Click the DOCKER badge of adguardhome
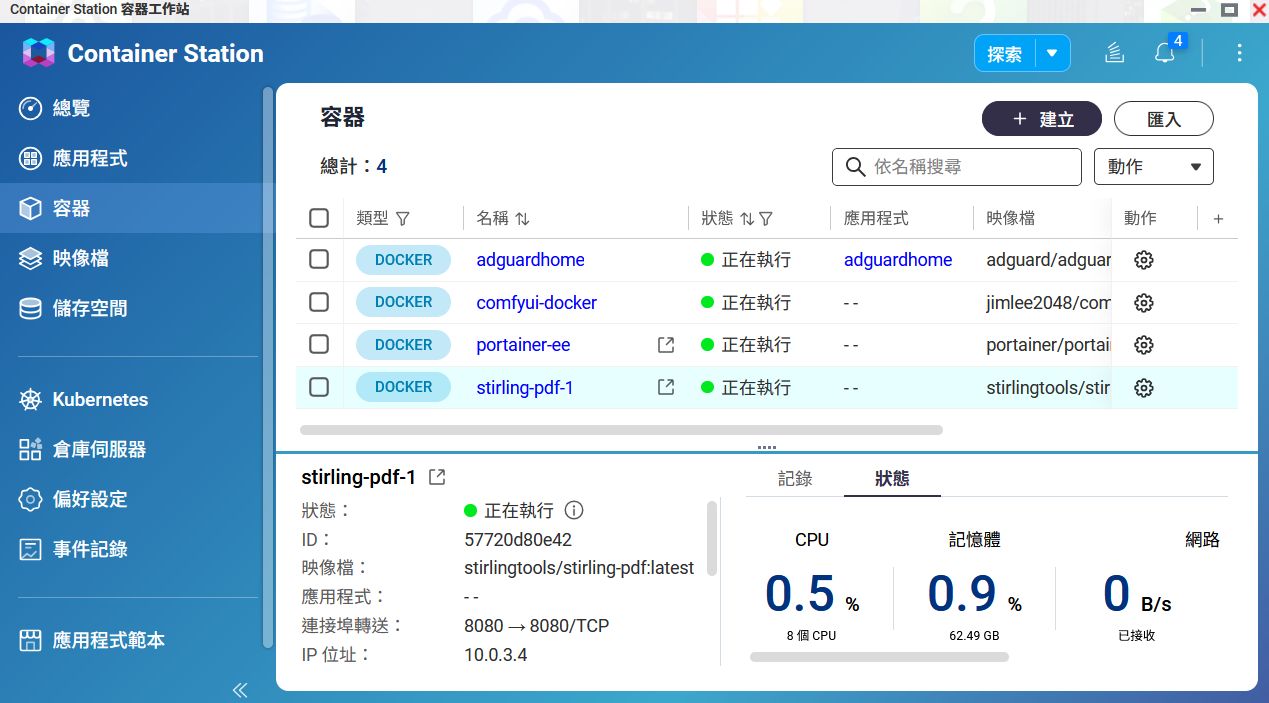 coord(403,260)
